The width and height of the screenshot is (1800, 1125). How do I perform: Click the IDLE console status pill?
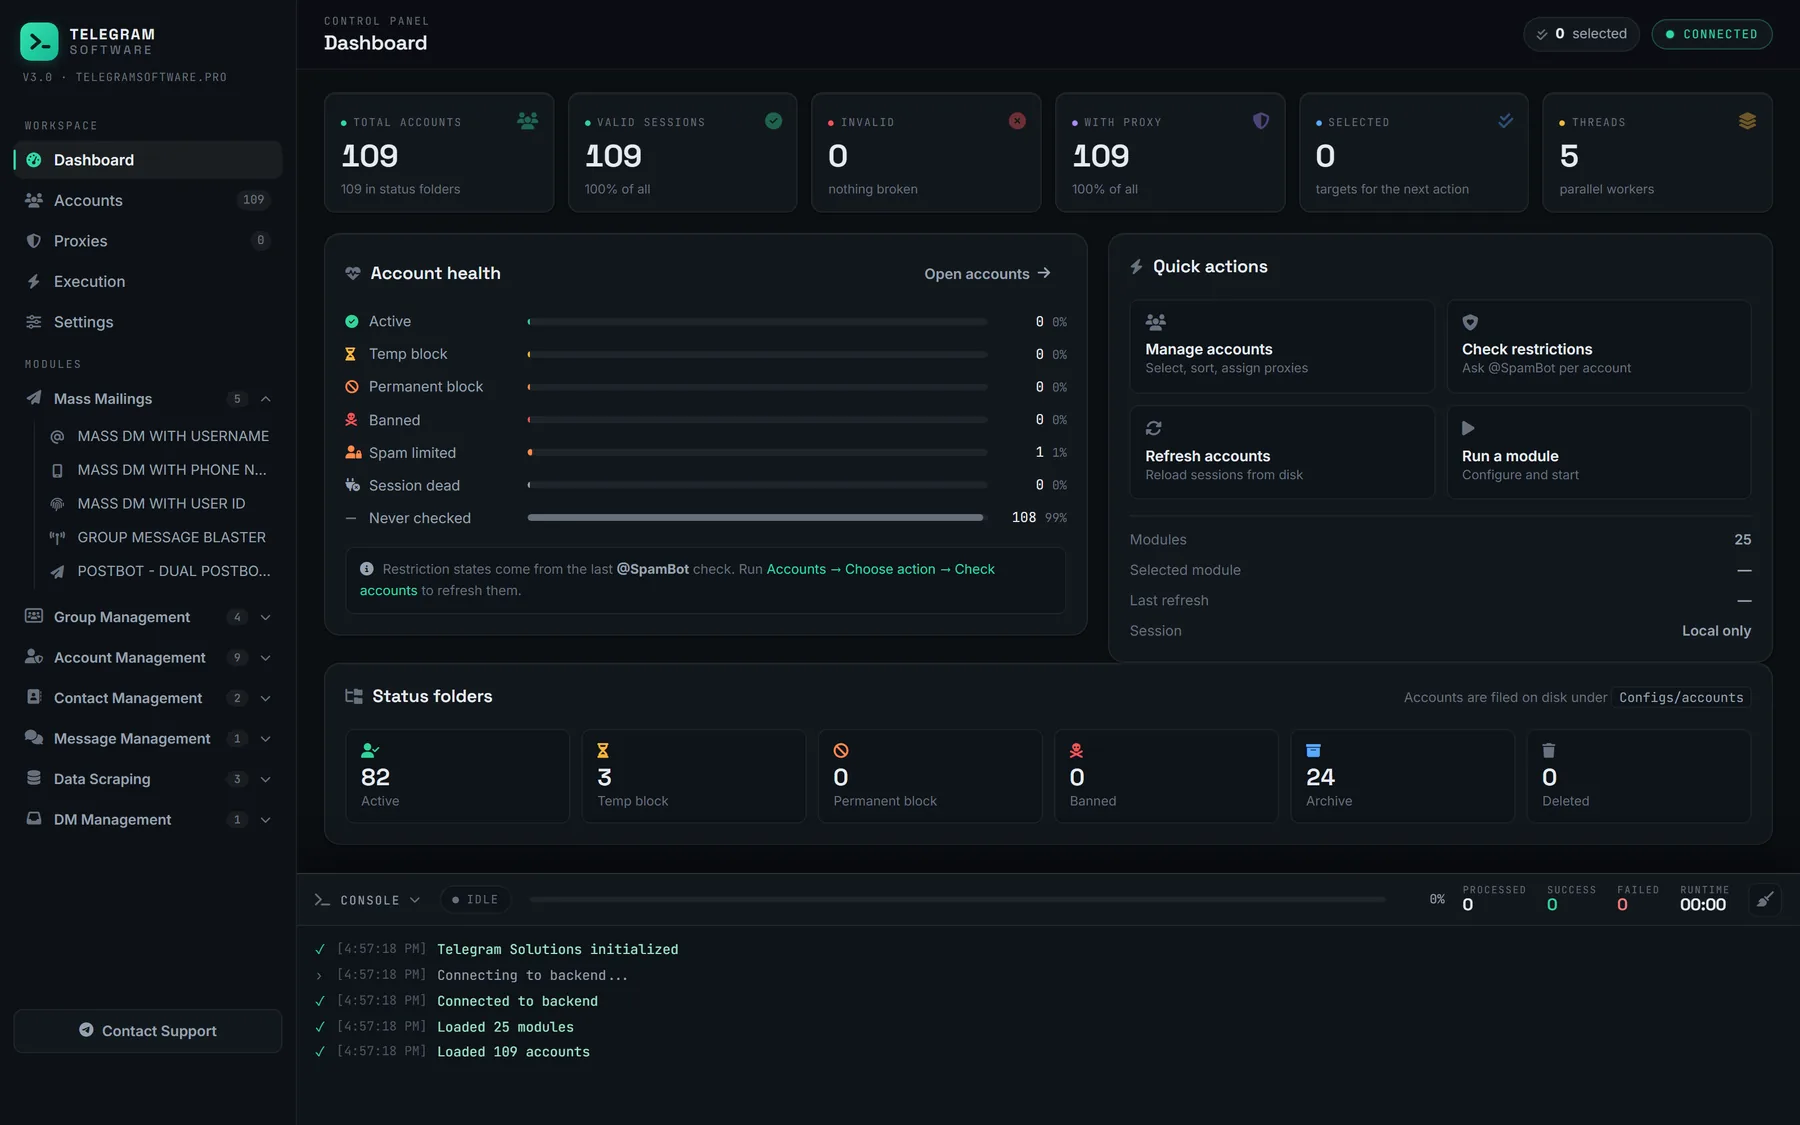click(475, 900)
